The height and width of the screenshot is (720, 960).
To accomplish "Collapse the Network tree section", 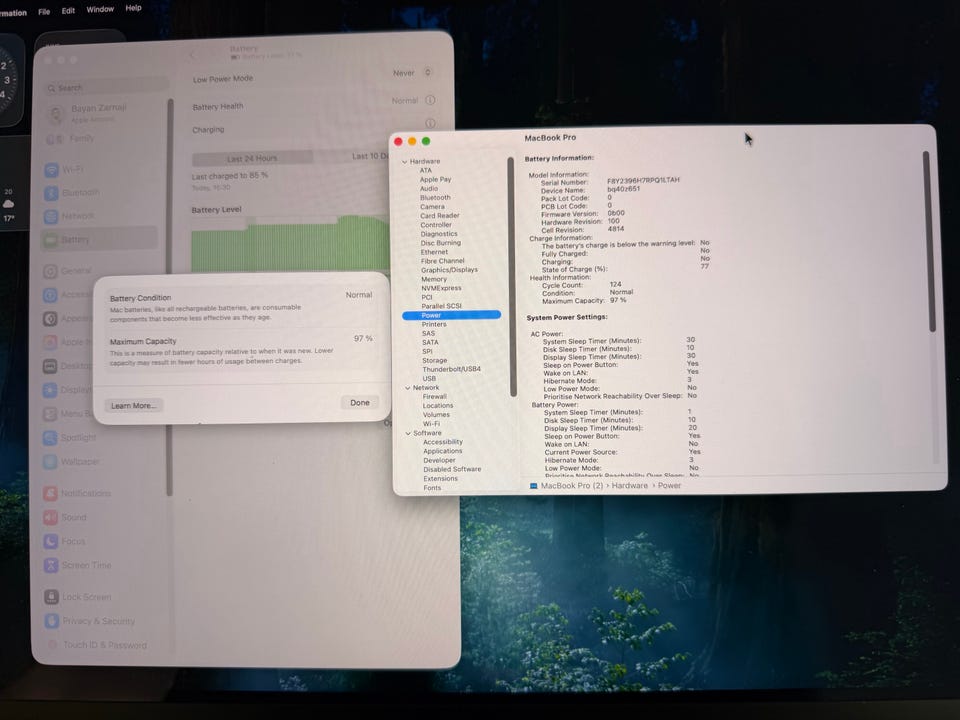I will (x=408, y=388).
